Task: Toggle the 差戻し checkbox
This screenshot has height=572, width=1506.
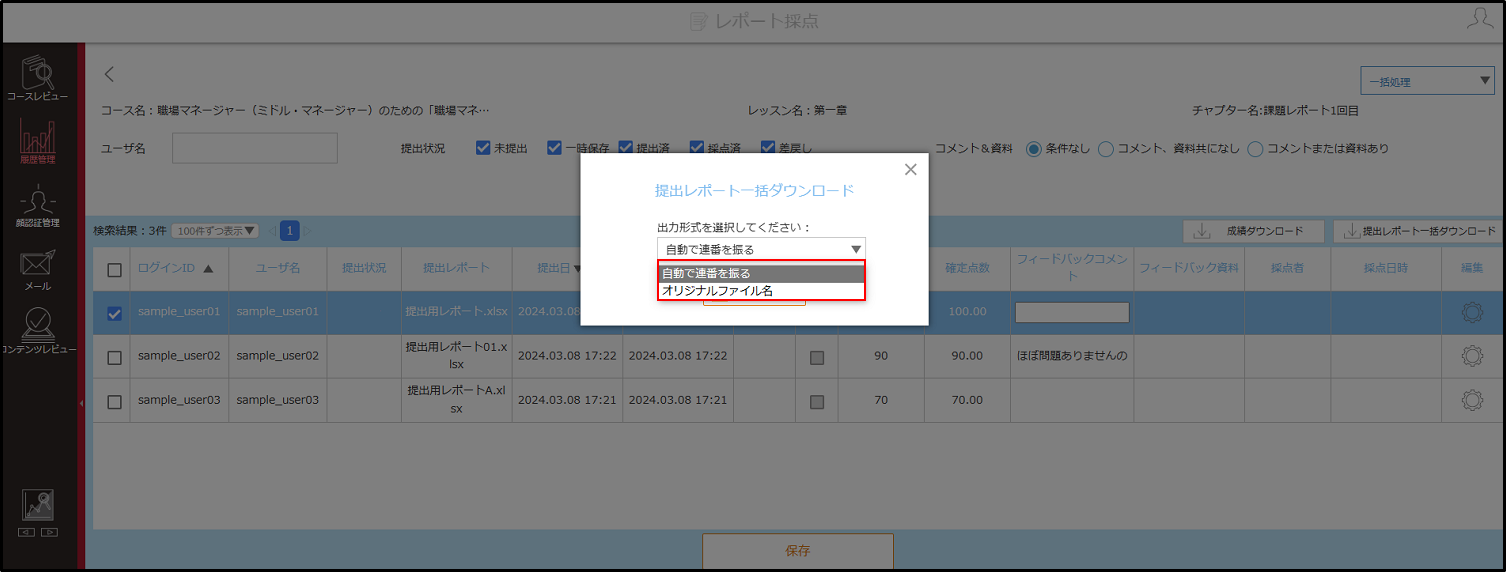Action: coord(768,148)
